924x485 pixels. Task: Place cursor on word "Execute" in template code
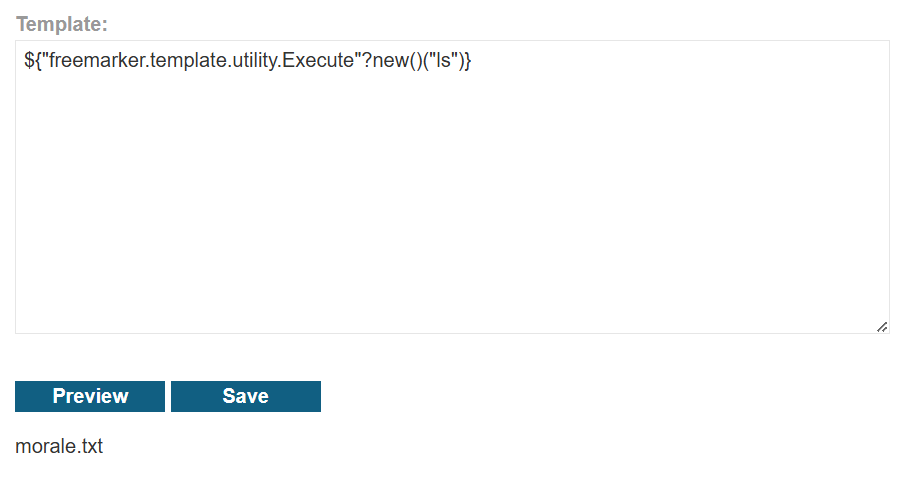pos(318,60)
